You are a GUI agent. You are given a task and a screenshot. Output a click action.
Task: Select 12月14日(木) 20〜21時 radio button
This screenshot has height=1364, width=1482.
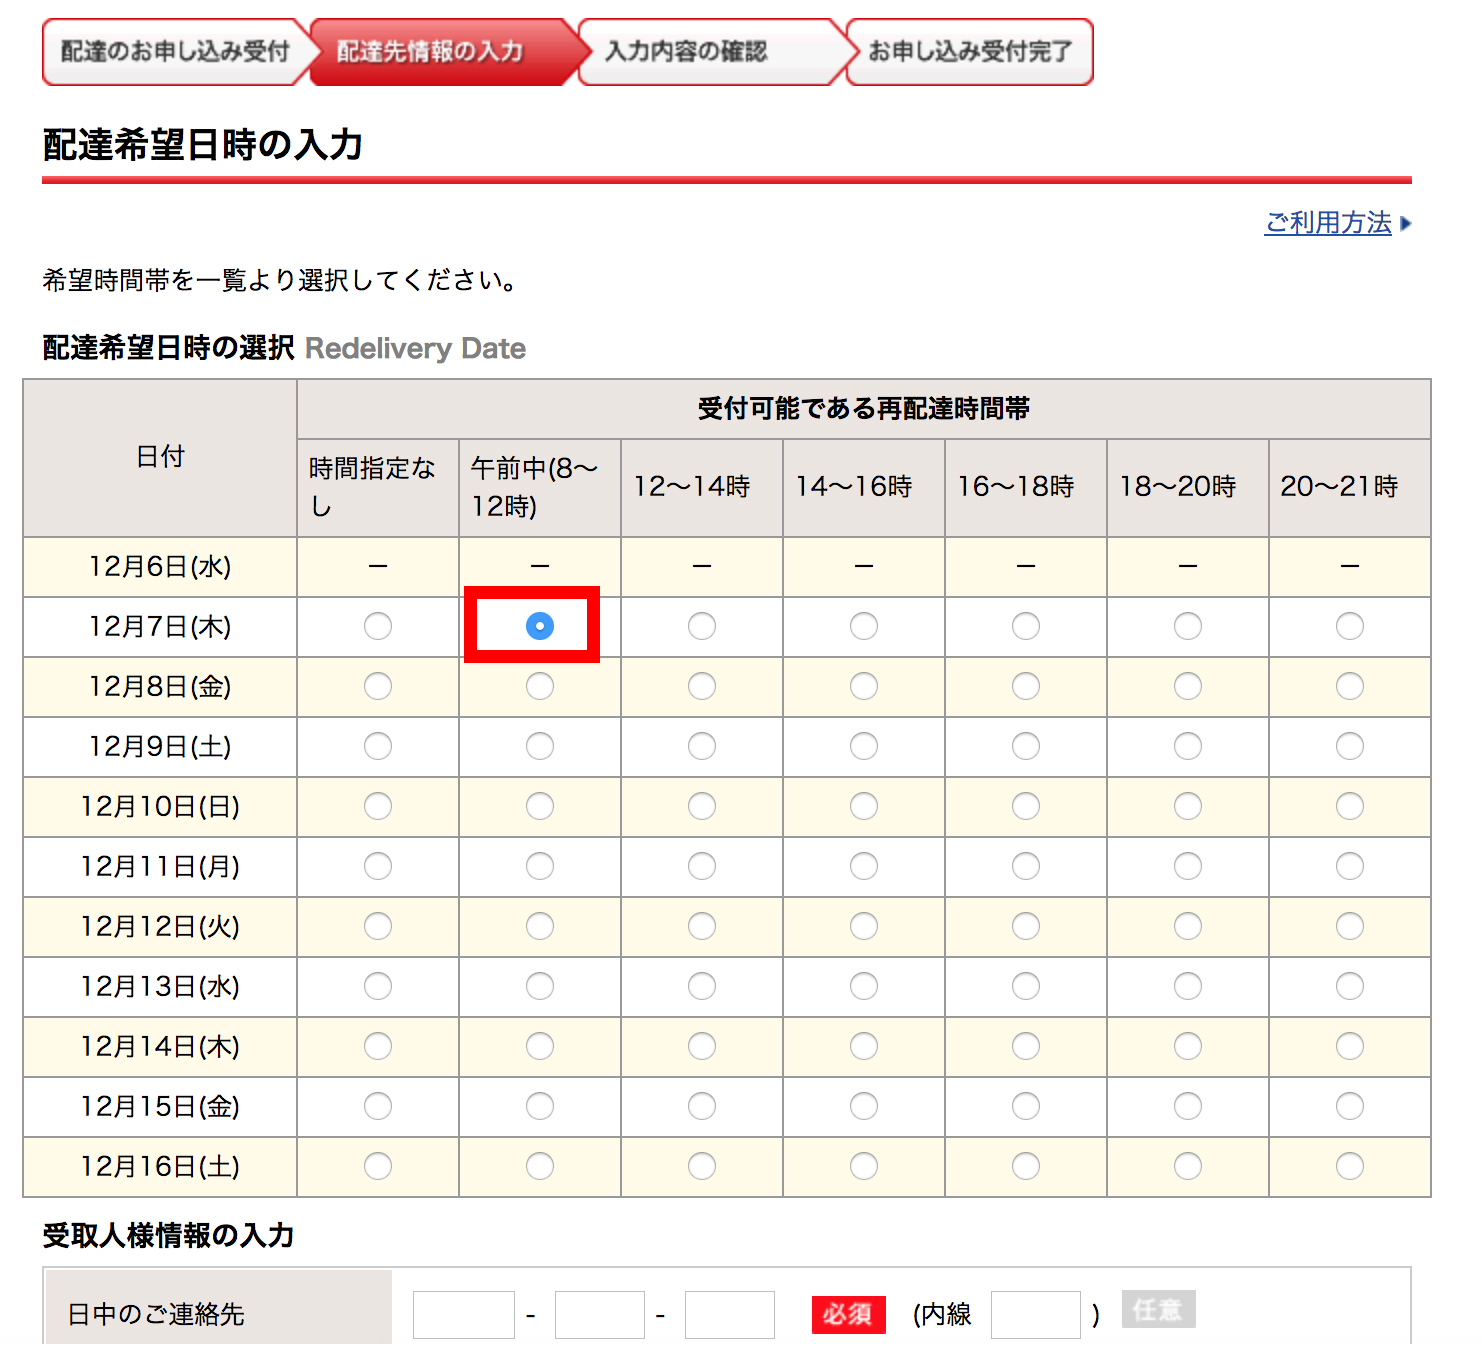[1350, 1046]
